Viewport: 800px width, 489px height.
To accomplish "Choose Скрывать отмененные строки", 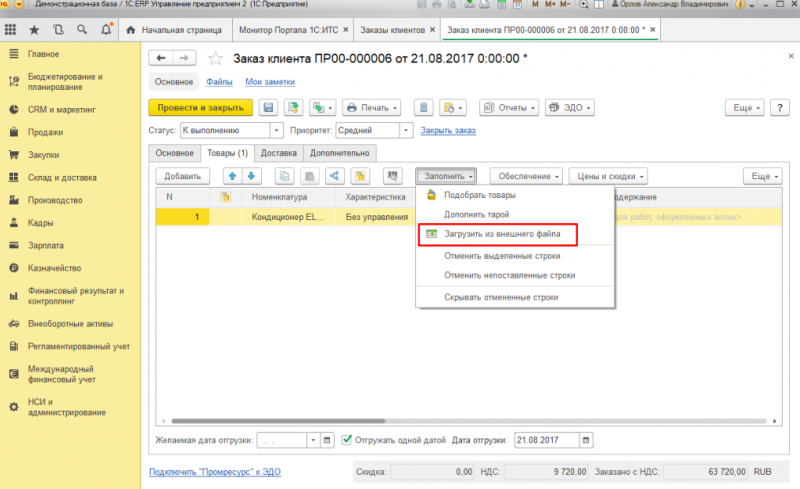I will pos(515,297).
